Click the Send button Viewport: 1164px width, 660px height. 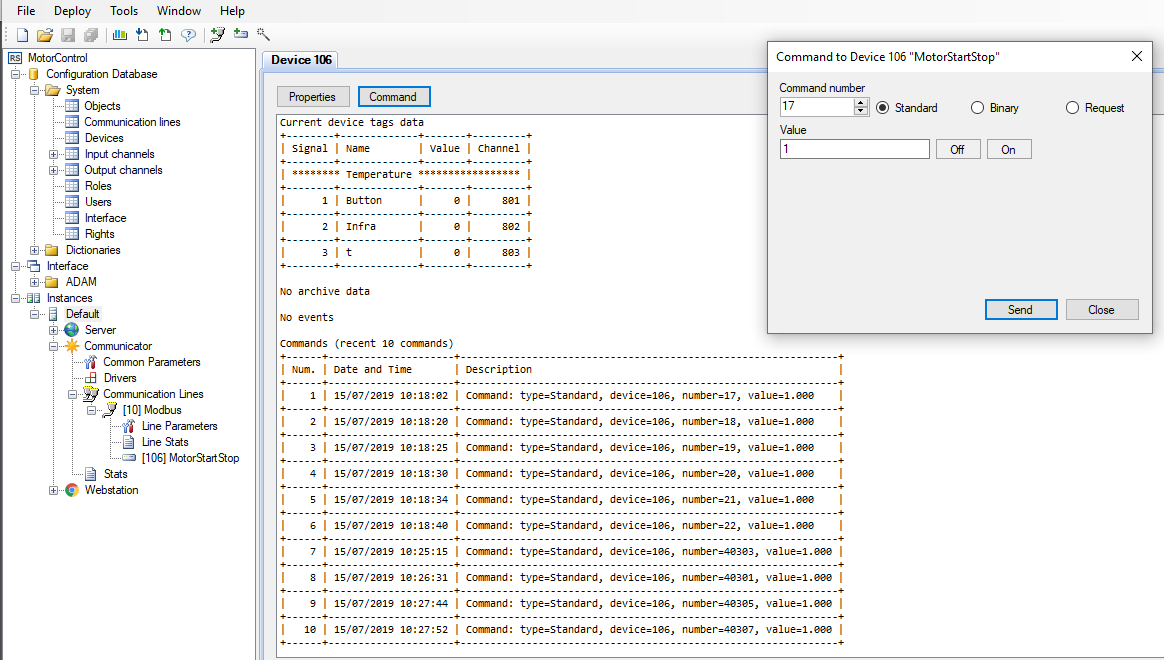pyautogui.click(x=1021, y=310)
